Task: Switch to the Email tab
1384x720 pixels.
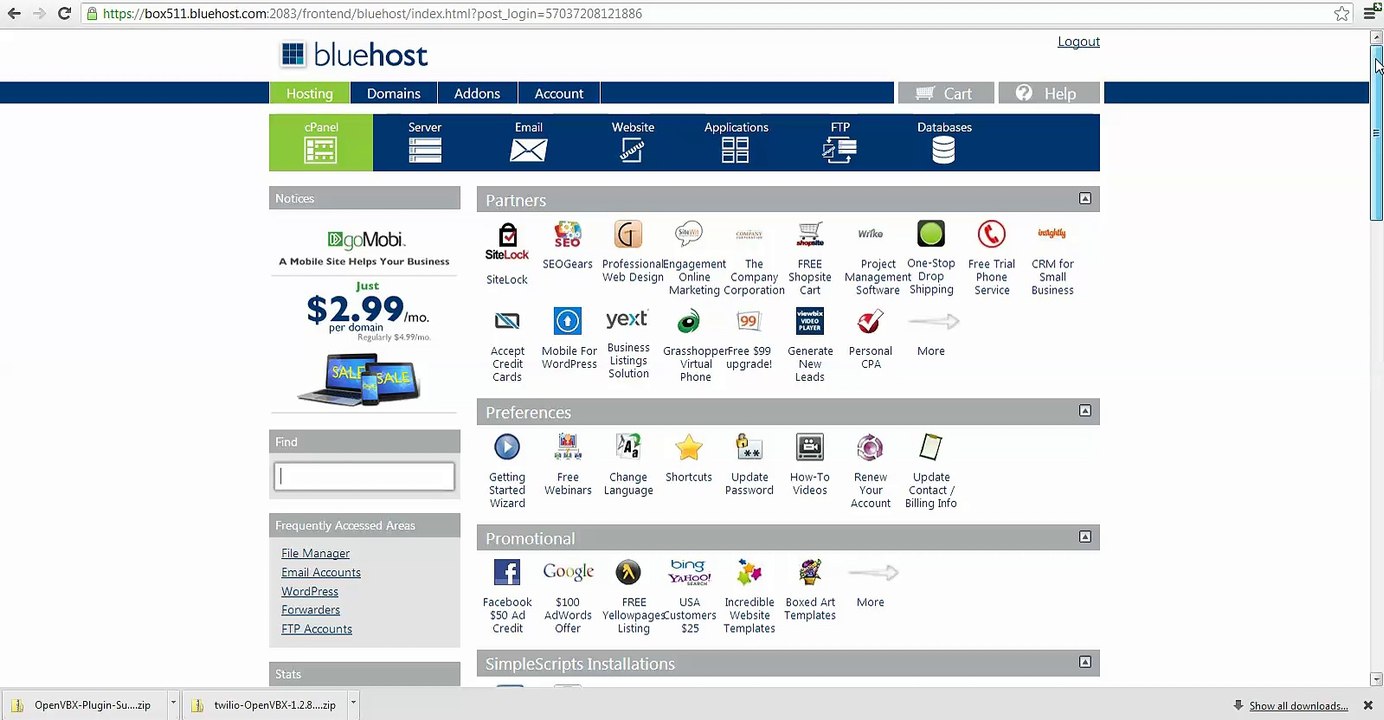Action: pos(528,142)
